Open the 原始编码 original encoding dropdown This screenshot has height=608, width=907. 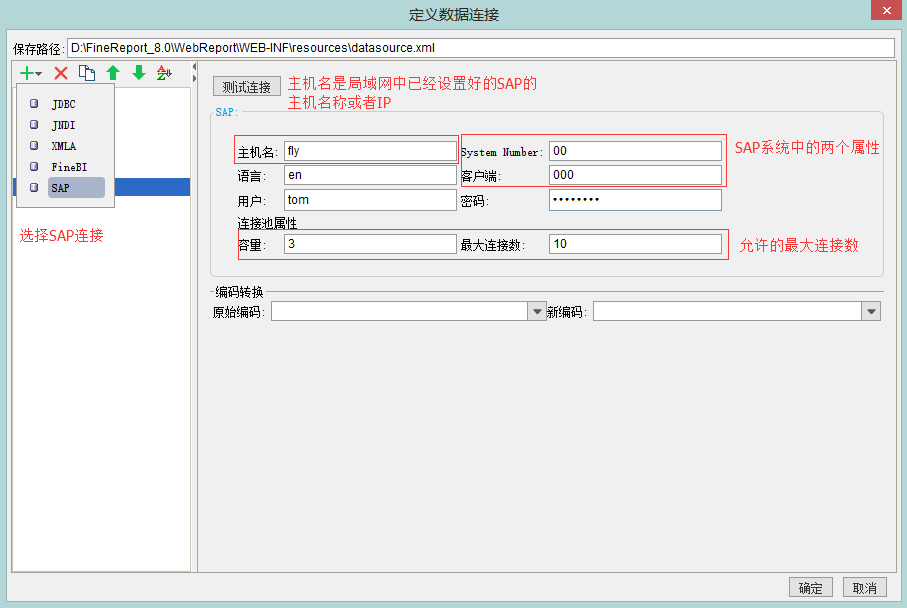tap(537, 311)
